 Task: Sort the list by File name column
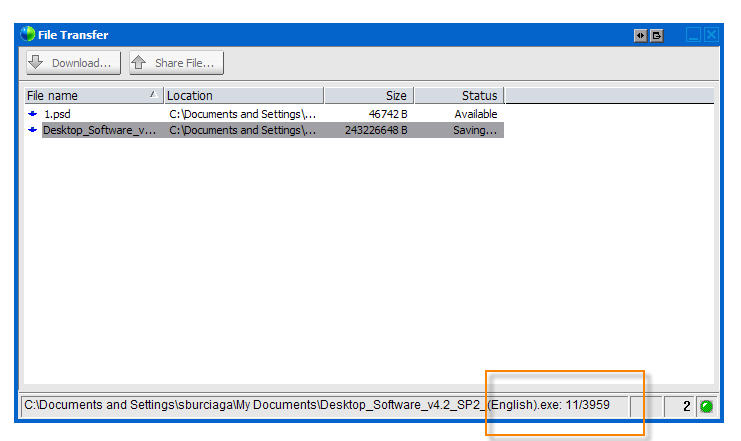[92, 96]
